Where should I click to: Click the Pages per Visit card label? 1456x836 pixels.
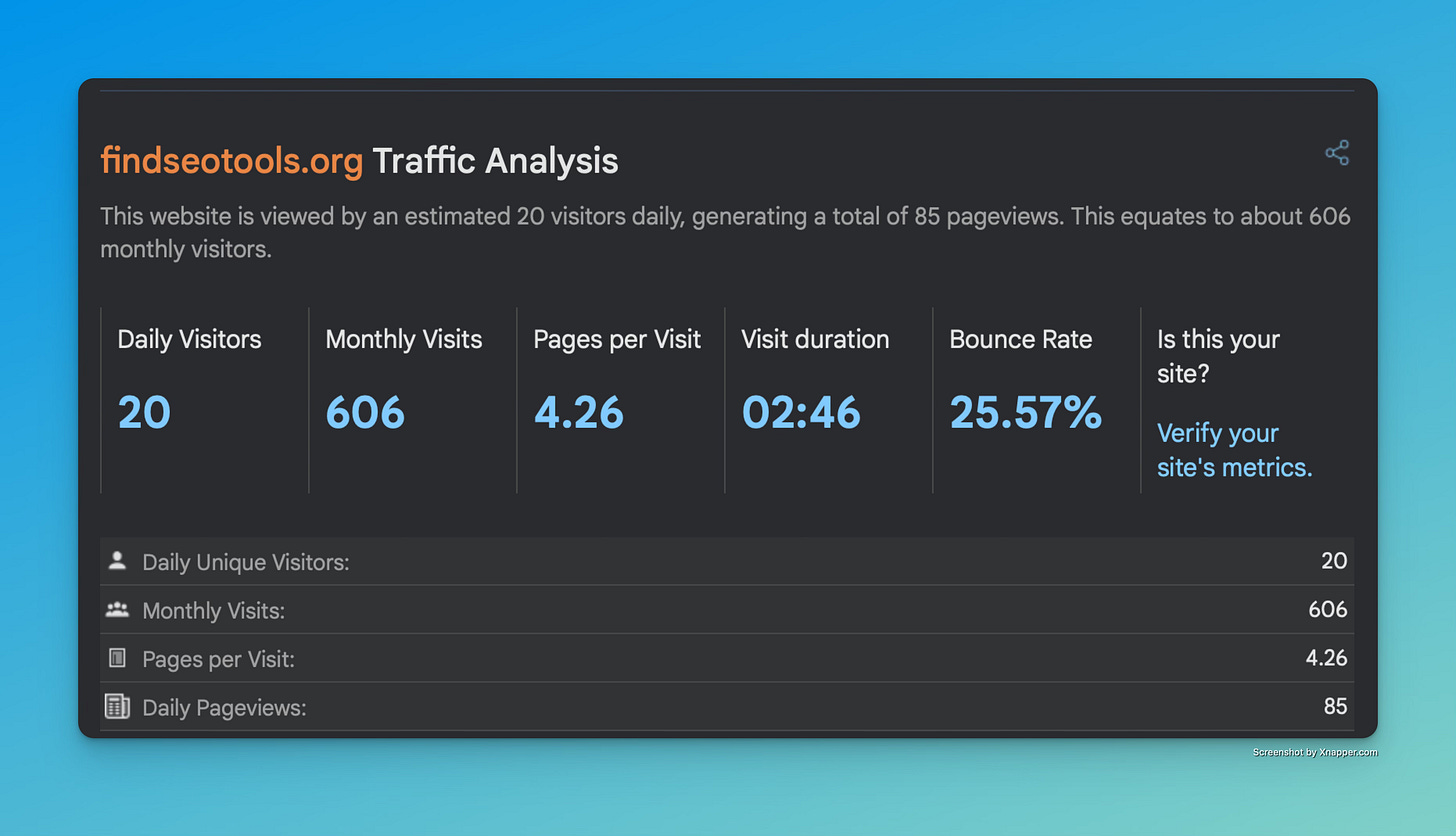pos(617,340)
